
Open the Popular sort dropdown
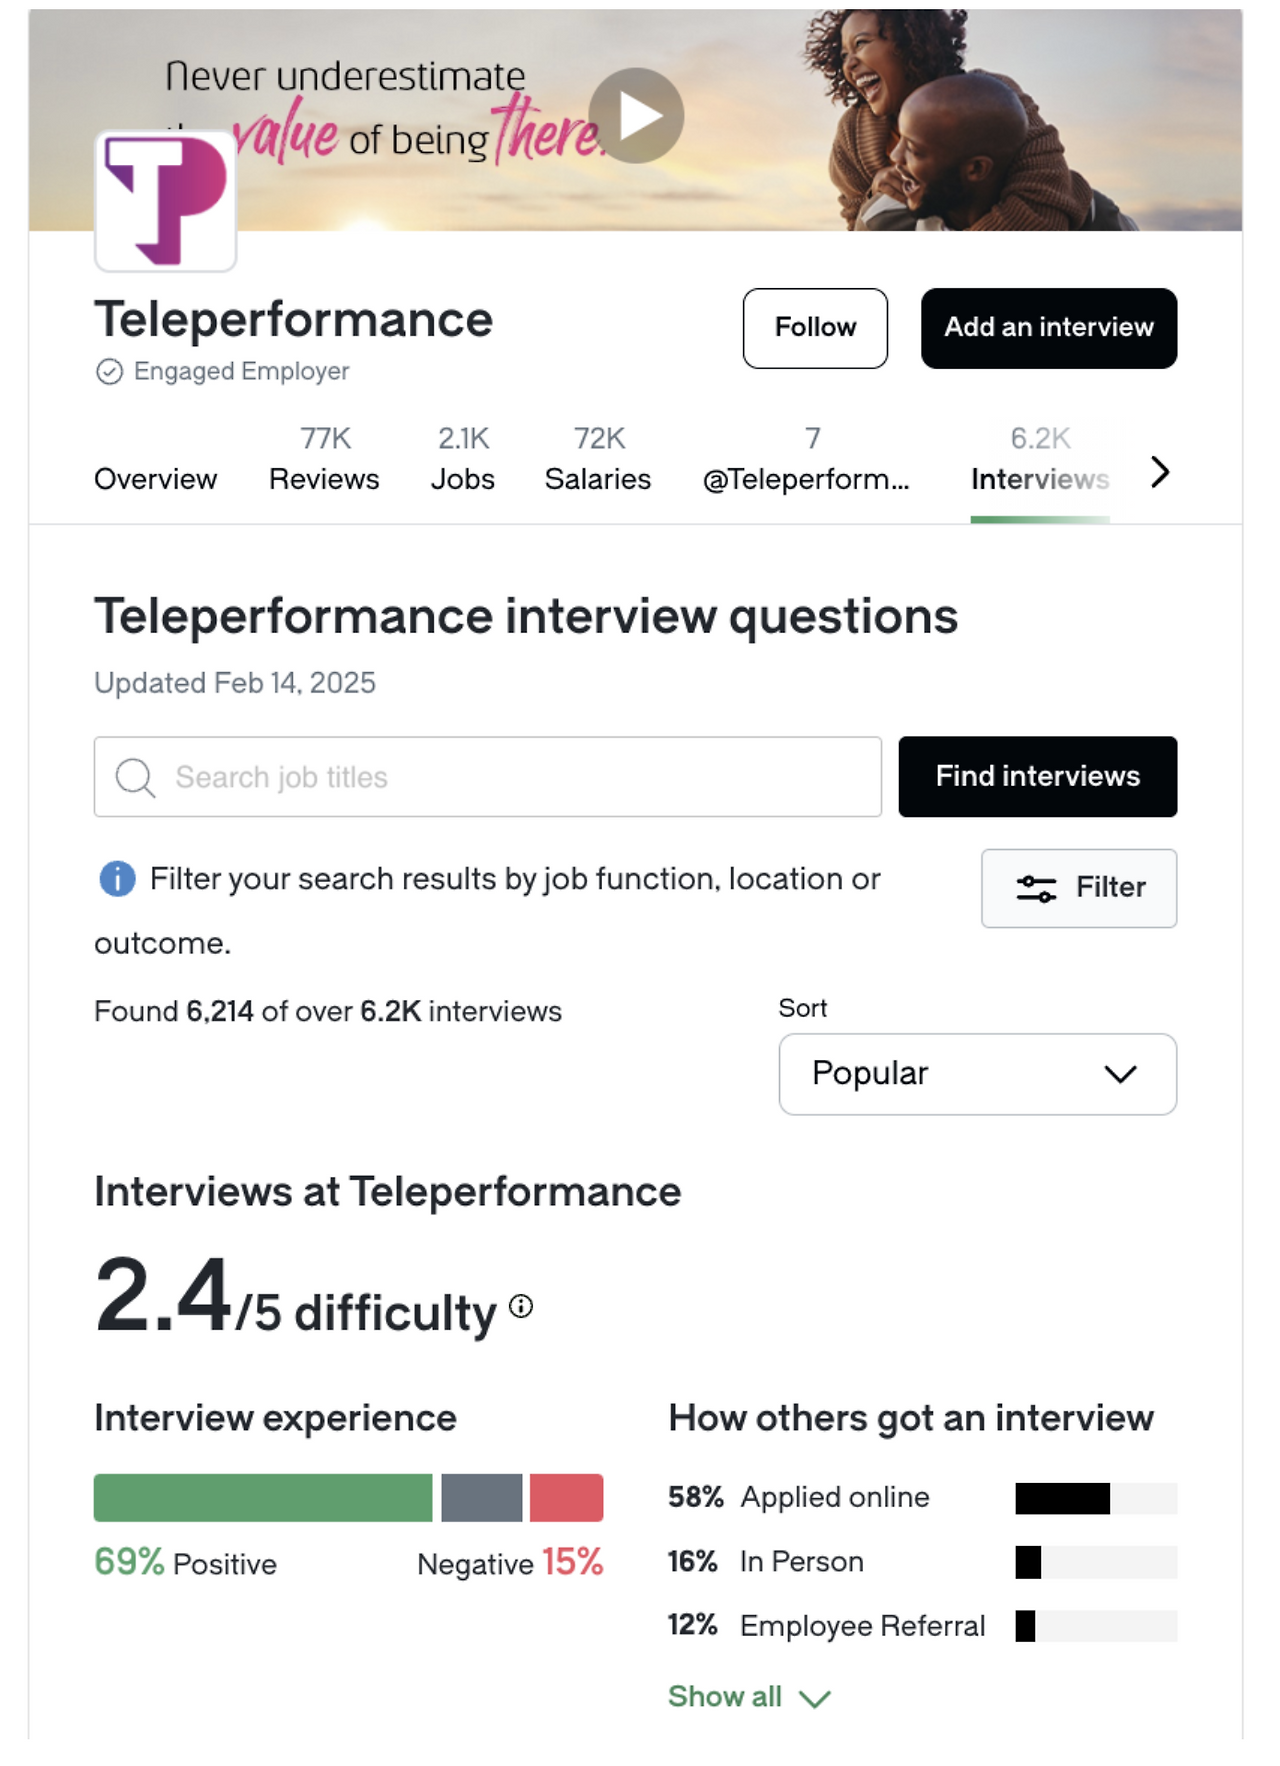[977, 1074]
